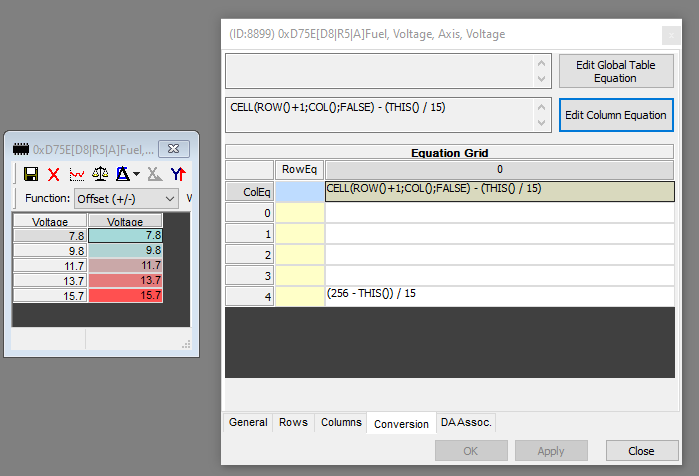Click the blue flask tool icon
Image resolution: width=699 pixels, height=476 pixels.
(x=121, y=174)
